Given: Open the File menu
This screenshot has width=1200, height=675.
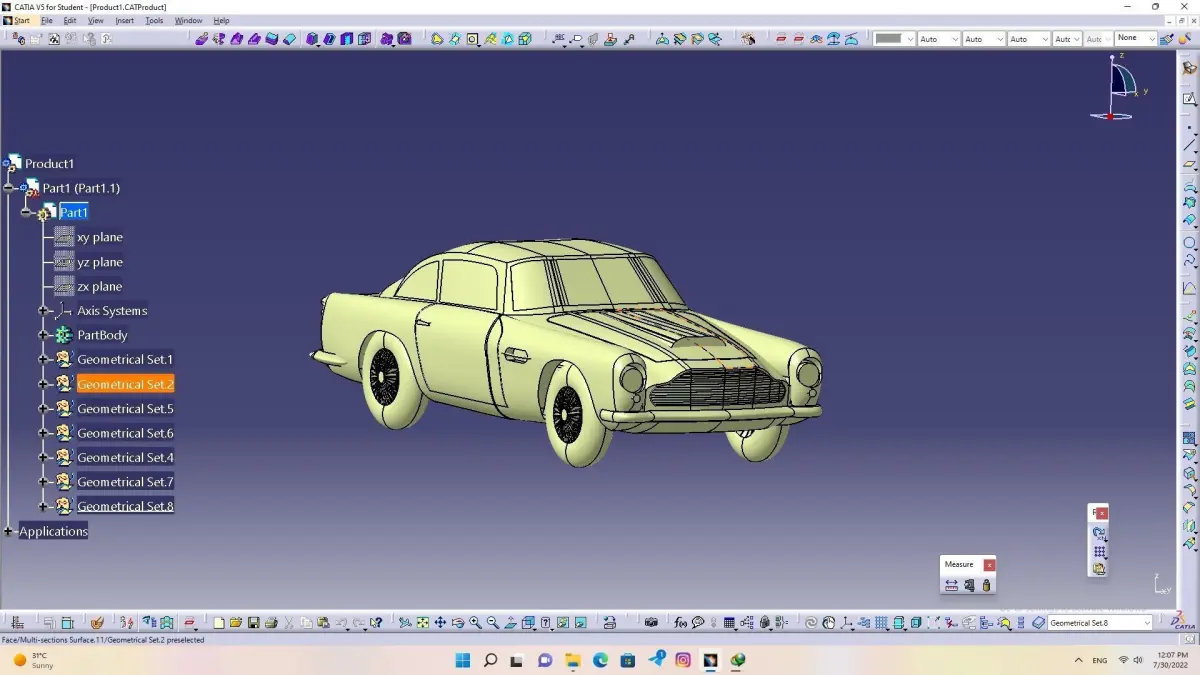Looking at the screenshot, I should coord(46,20).
